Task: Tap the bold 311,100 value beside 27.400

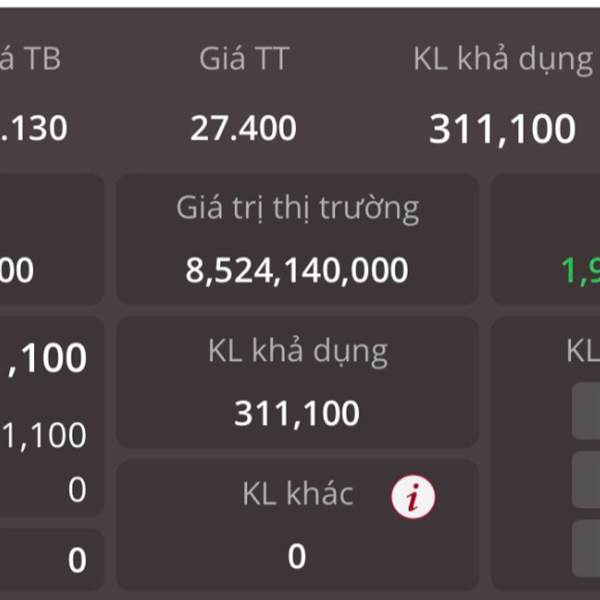Action: pyautogui.click(x=502, y=129)
